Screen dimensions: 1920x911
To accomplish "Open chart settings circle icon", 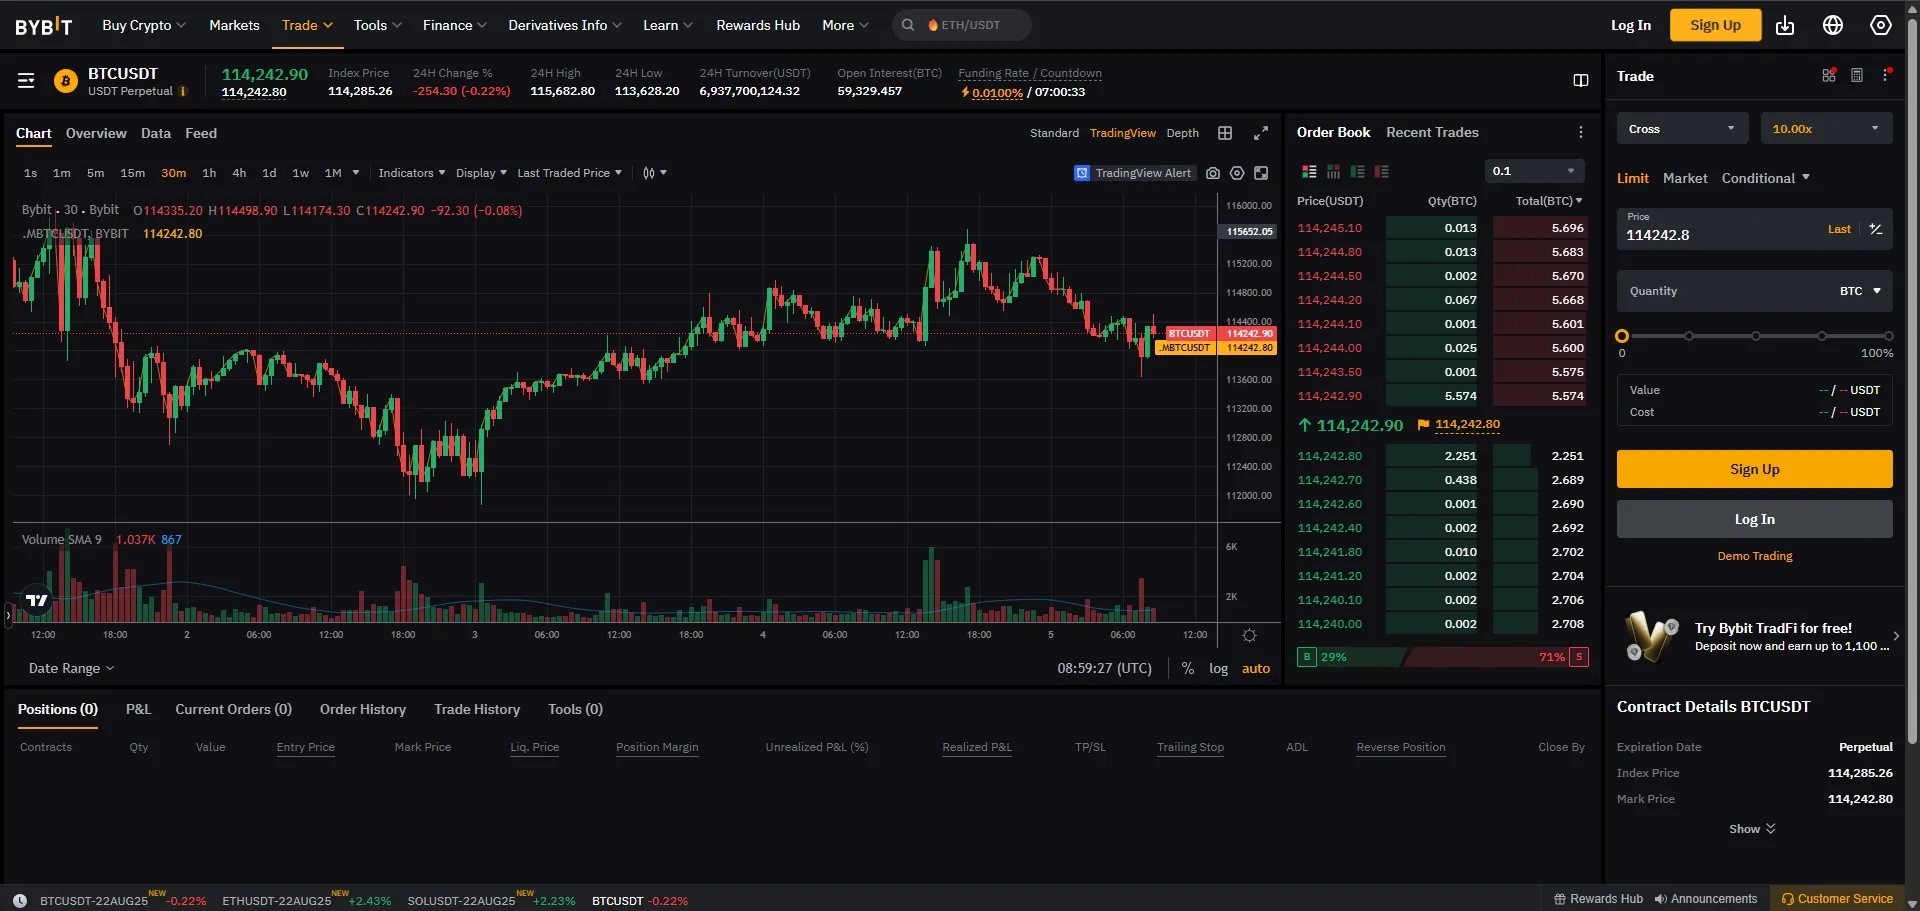I will [1237, 173].
